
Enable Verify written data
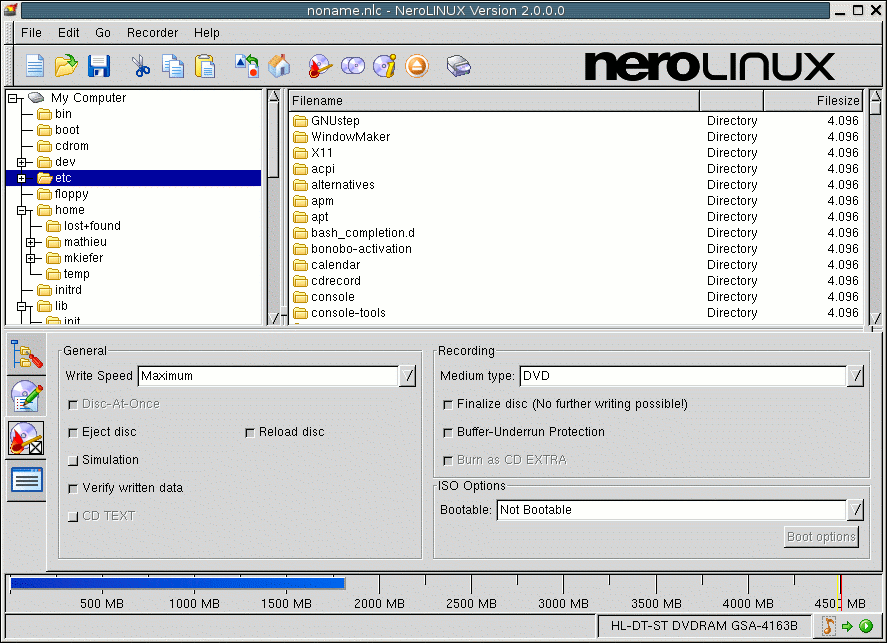[72, 489]
